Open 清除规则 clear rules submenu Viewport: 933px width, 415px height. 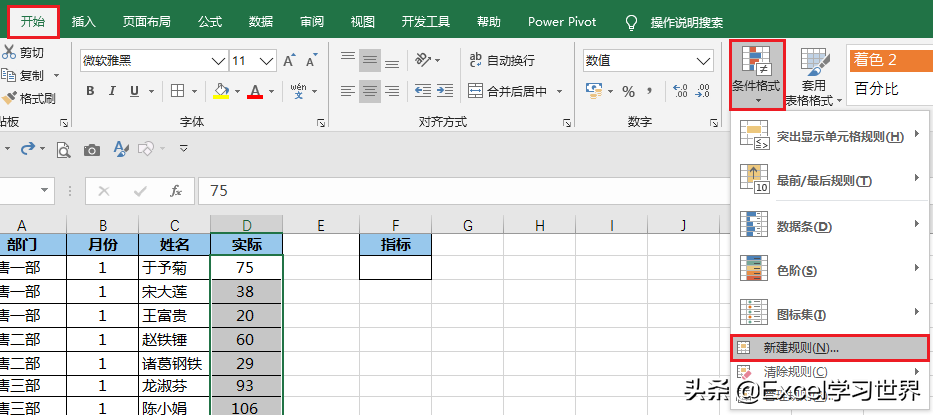click(829, 372)
